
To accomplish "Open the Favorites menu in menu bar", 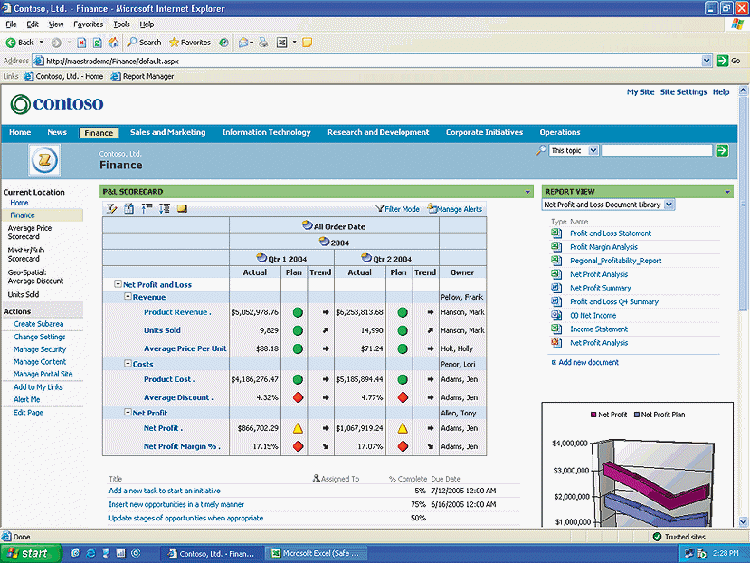I will point(88,24).
